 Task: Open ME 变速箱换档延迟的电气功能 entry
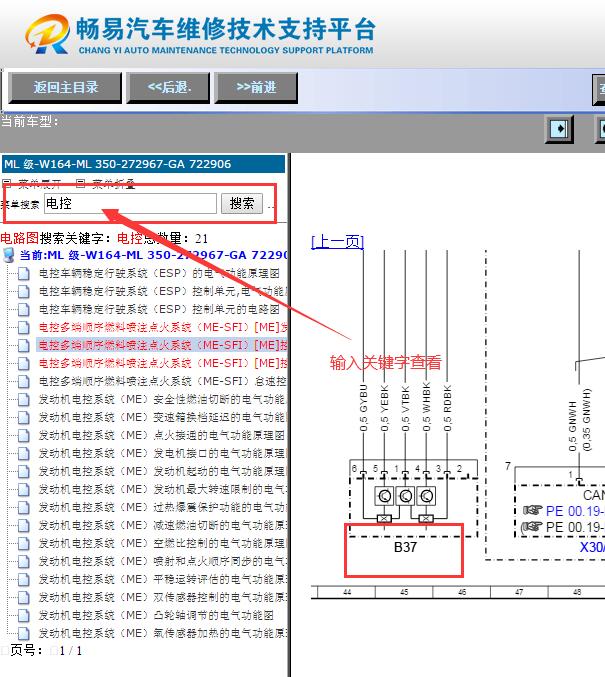pyautogui.click(x=163, y=417)
